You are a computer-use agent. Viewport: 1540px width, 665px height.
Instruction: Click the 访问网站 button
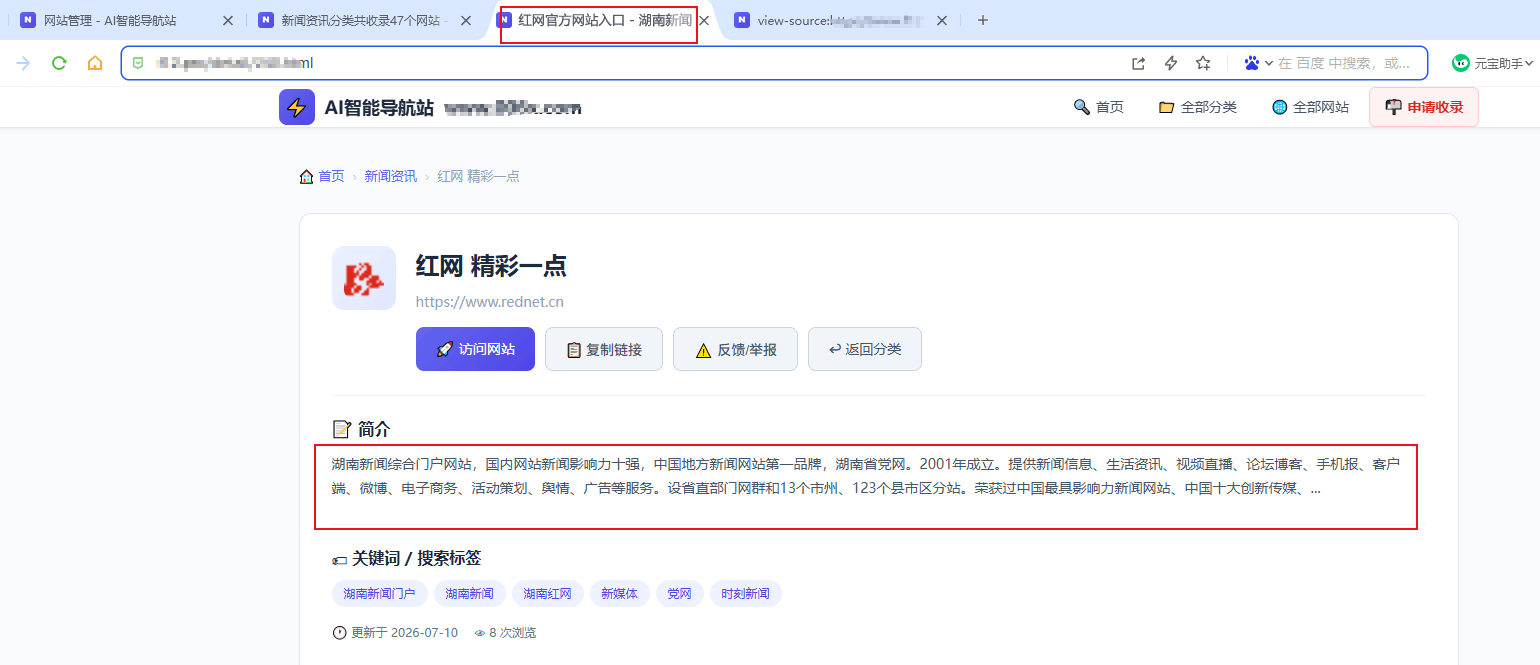[475, 349]
